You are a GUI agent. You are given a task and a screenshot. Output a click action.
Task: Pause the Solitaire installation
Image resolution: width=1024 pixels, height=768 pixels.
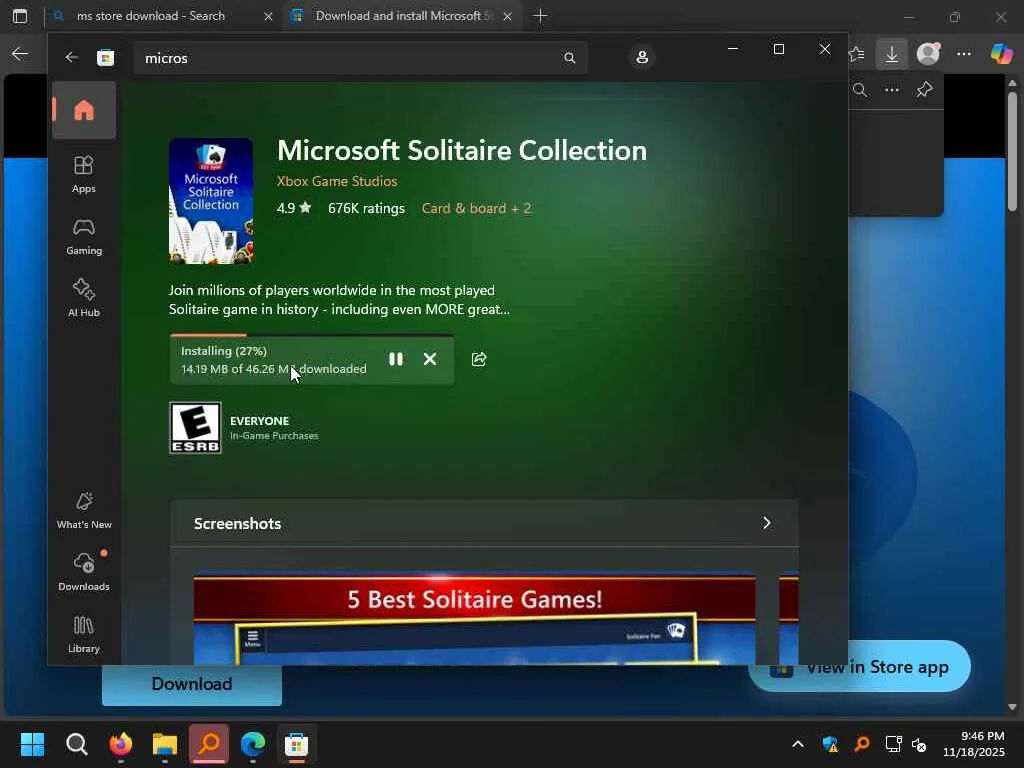(x=396, y=359)
